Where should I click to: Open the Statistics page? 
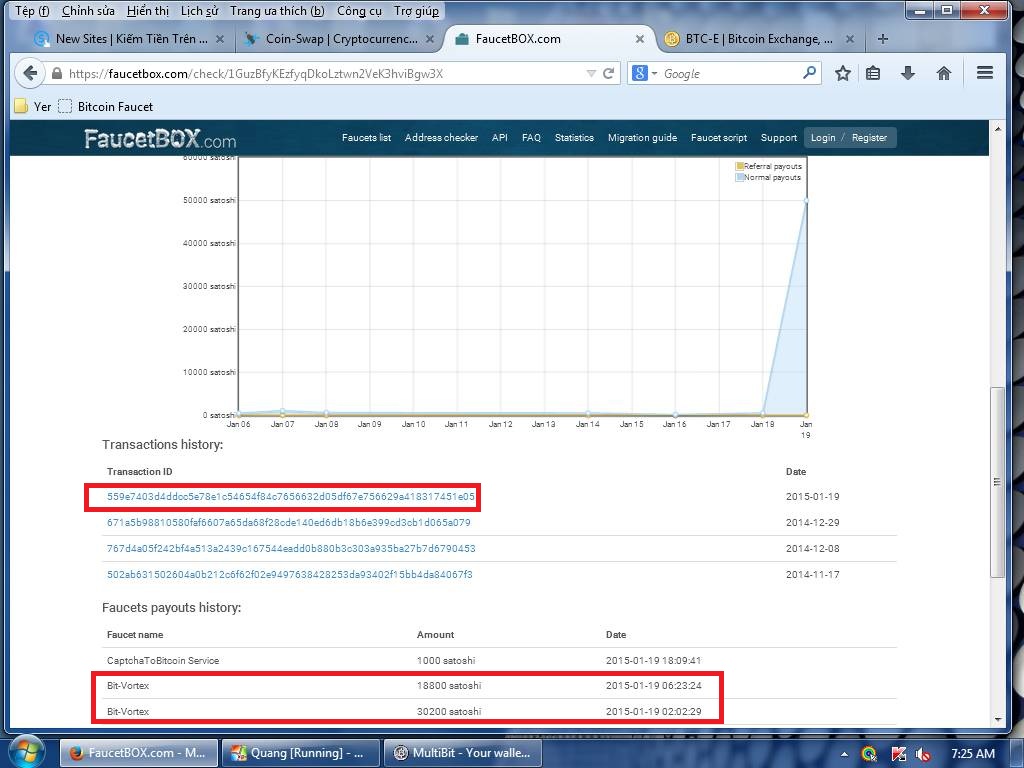(574, 138)
